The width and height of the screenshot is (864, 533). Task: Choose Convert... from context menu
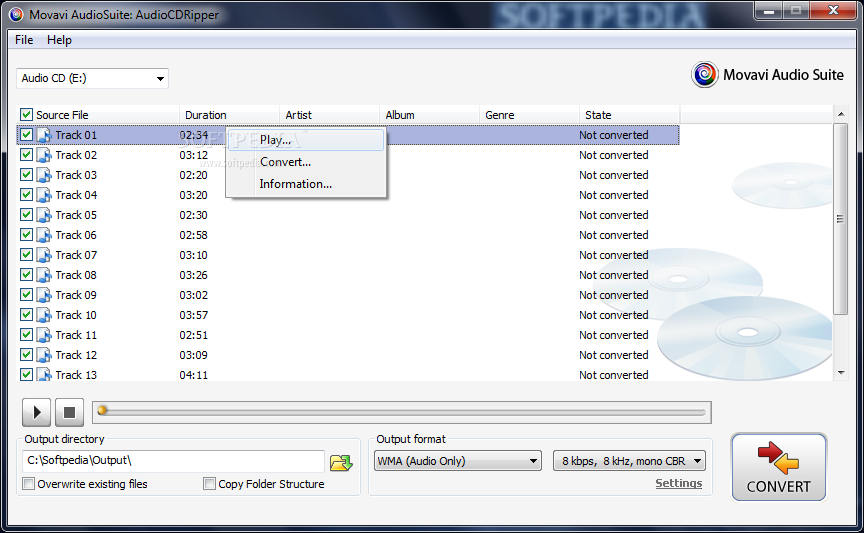306,162
